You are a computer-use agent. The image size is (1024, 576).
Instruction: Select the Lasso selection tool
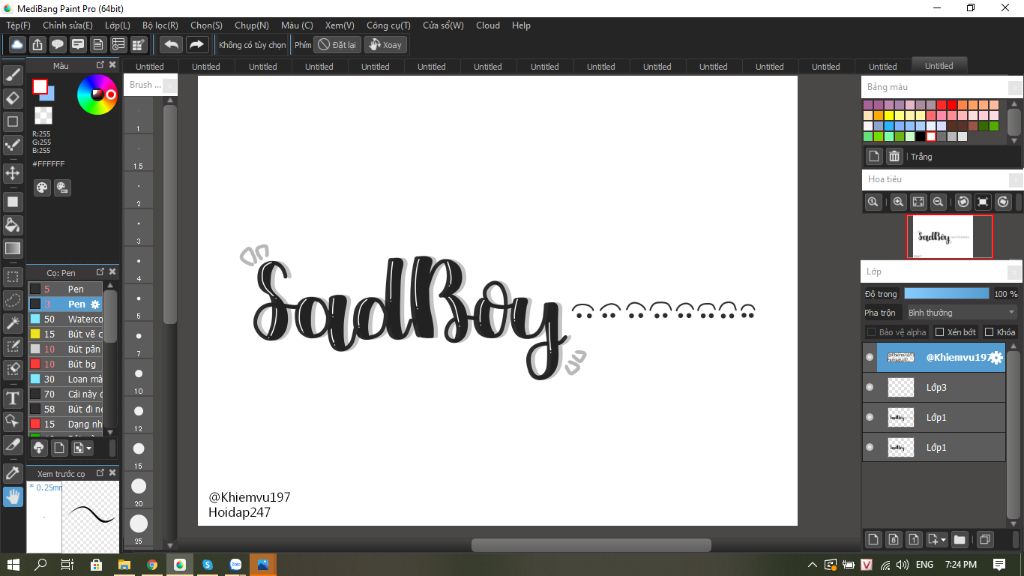[12, 300]
